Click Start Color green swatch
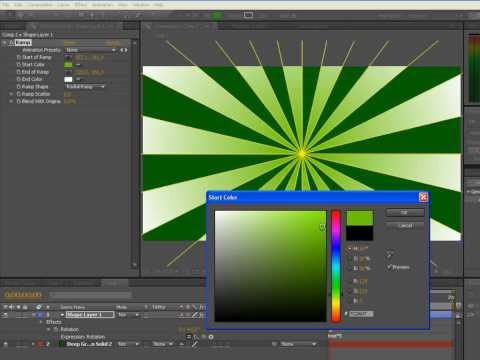The width and height of the screenshot is (480, 360). click(x=68, y=65)
